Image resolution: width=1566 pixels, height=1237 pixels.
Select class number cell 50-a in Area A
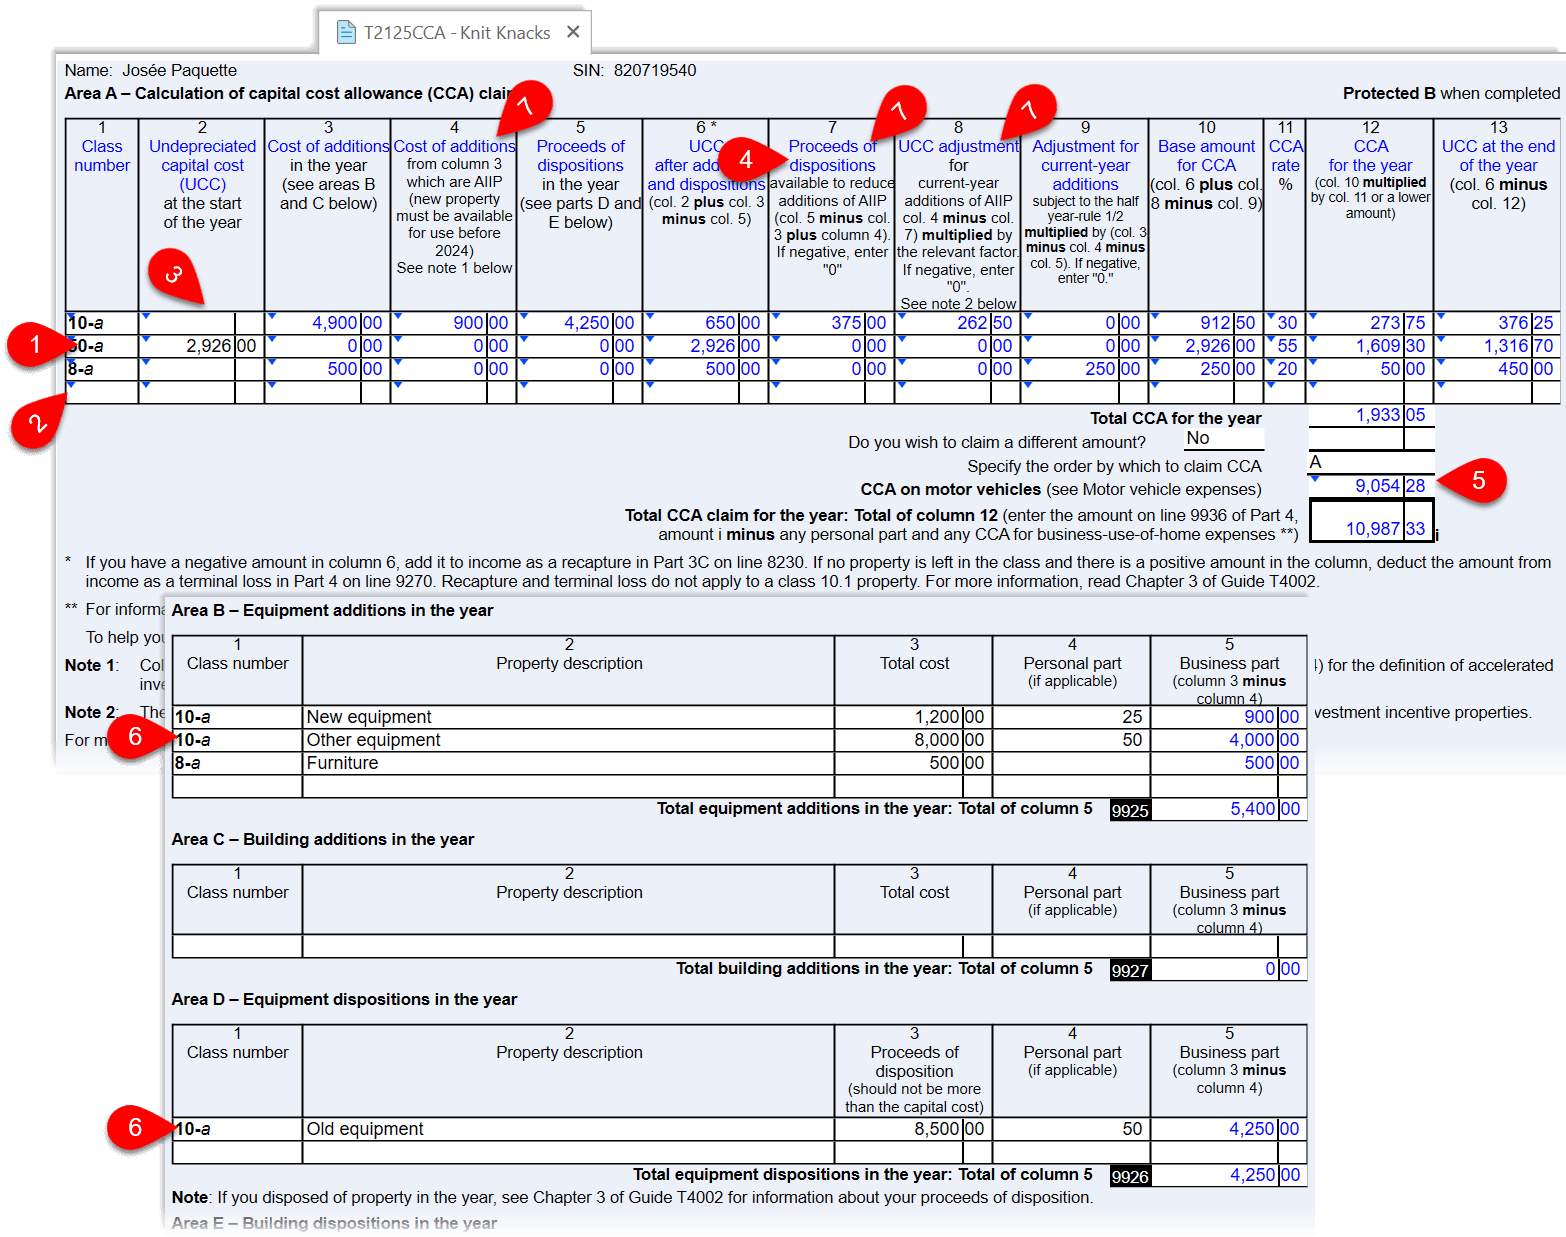(102, 346)
